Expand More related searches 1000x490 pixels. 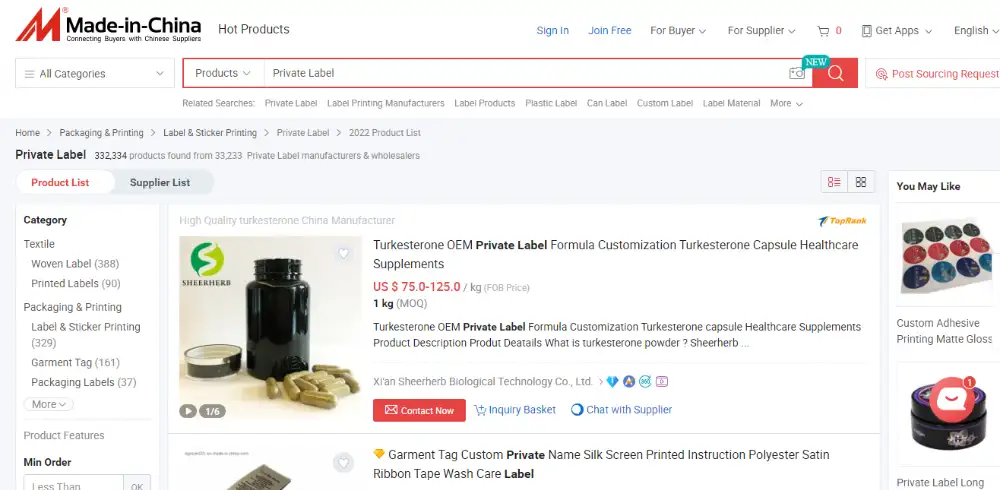click(786, 103)
